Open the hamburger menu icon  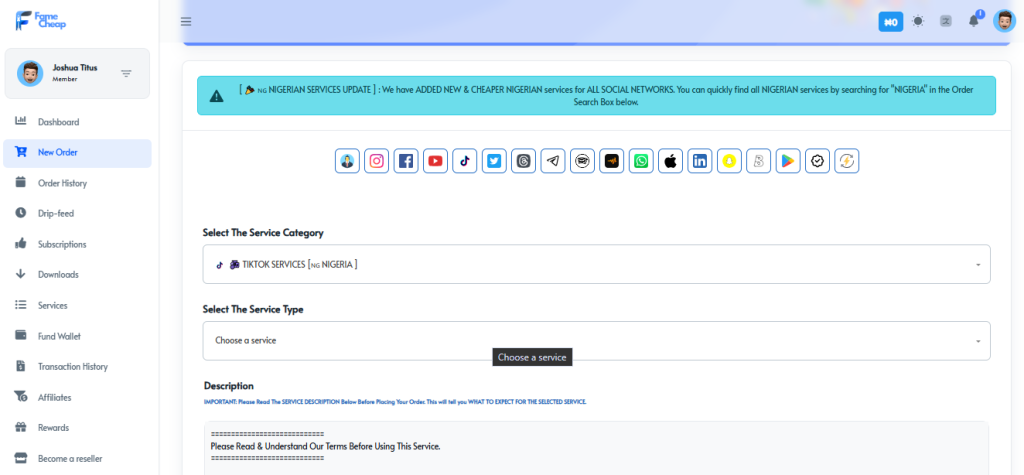pyautogui.click(x=186, y=22)
